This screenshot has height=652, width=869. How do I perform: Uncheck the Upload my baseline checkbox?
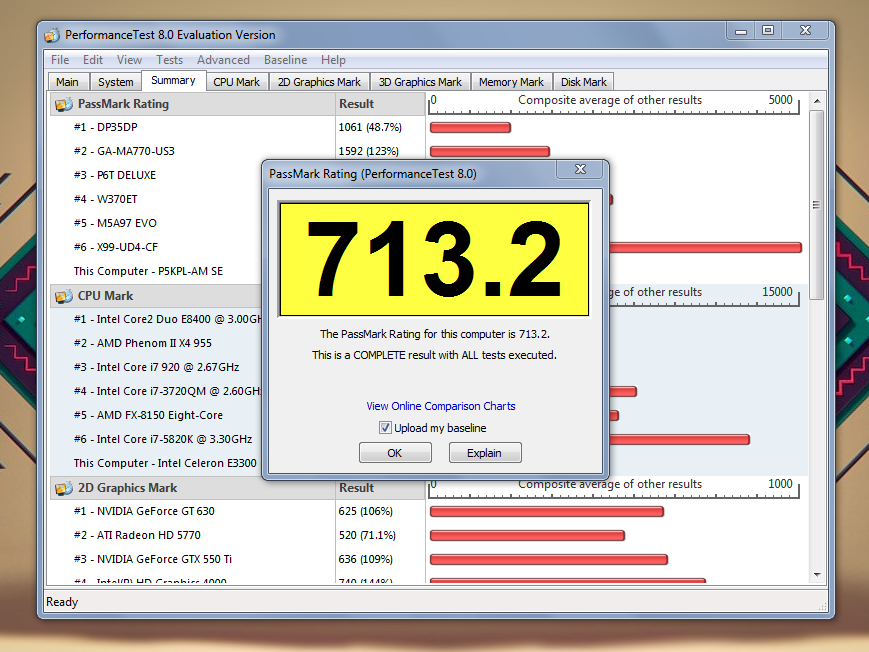click(x=385, y=428)
